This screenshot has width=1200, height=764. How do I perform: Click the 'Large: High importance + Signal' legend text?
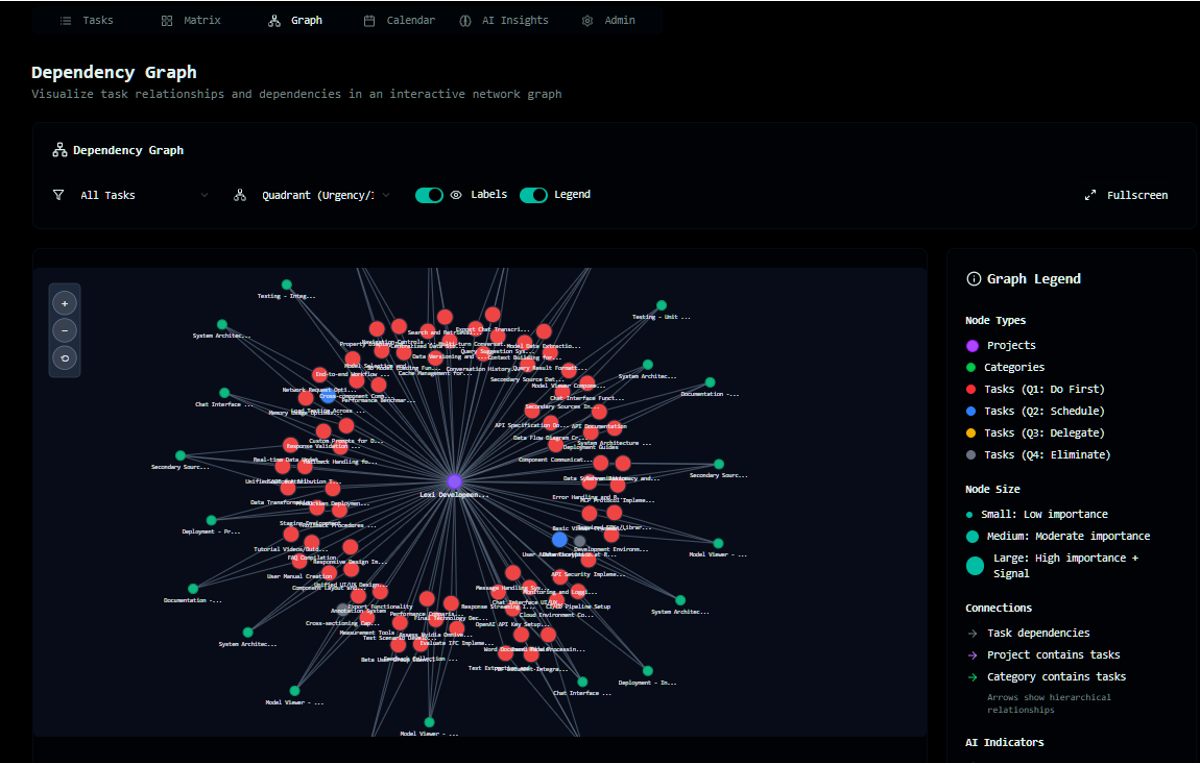click(1064, 566)
